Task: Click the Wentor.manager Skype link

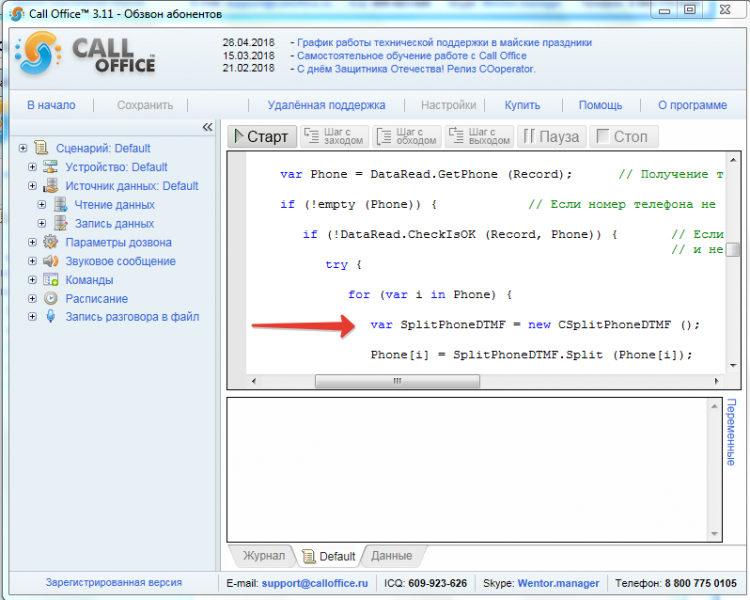Action: (x=558, y=583)
